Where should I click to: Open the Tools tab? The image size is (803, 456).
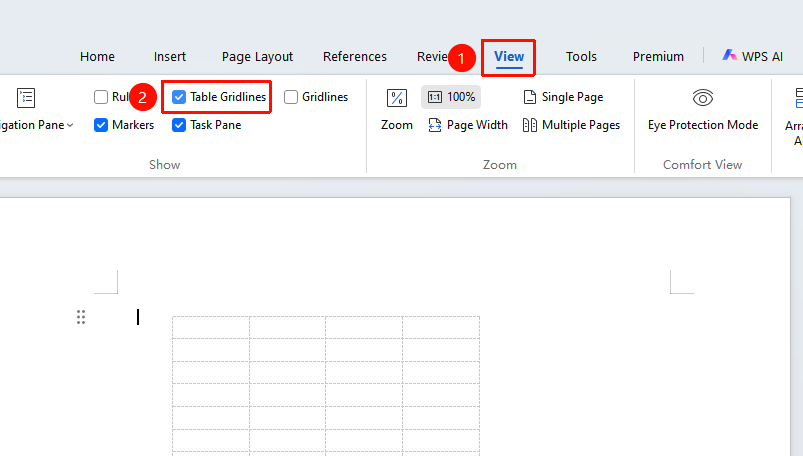[x=581, y=56]
